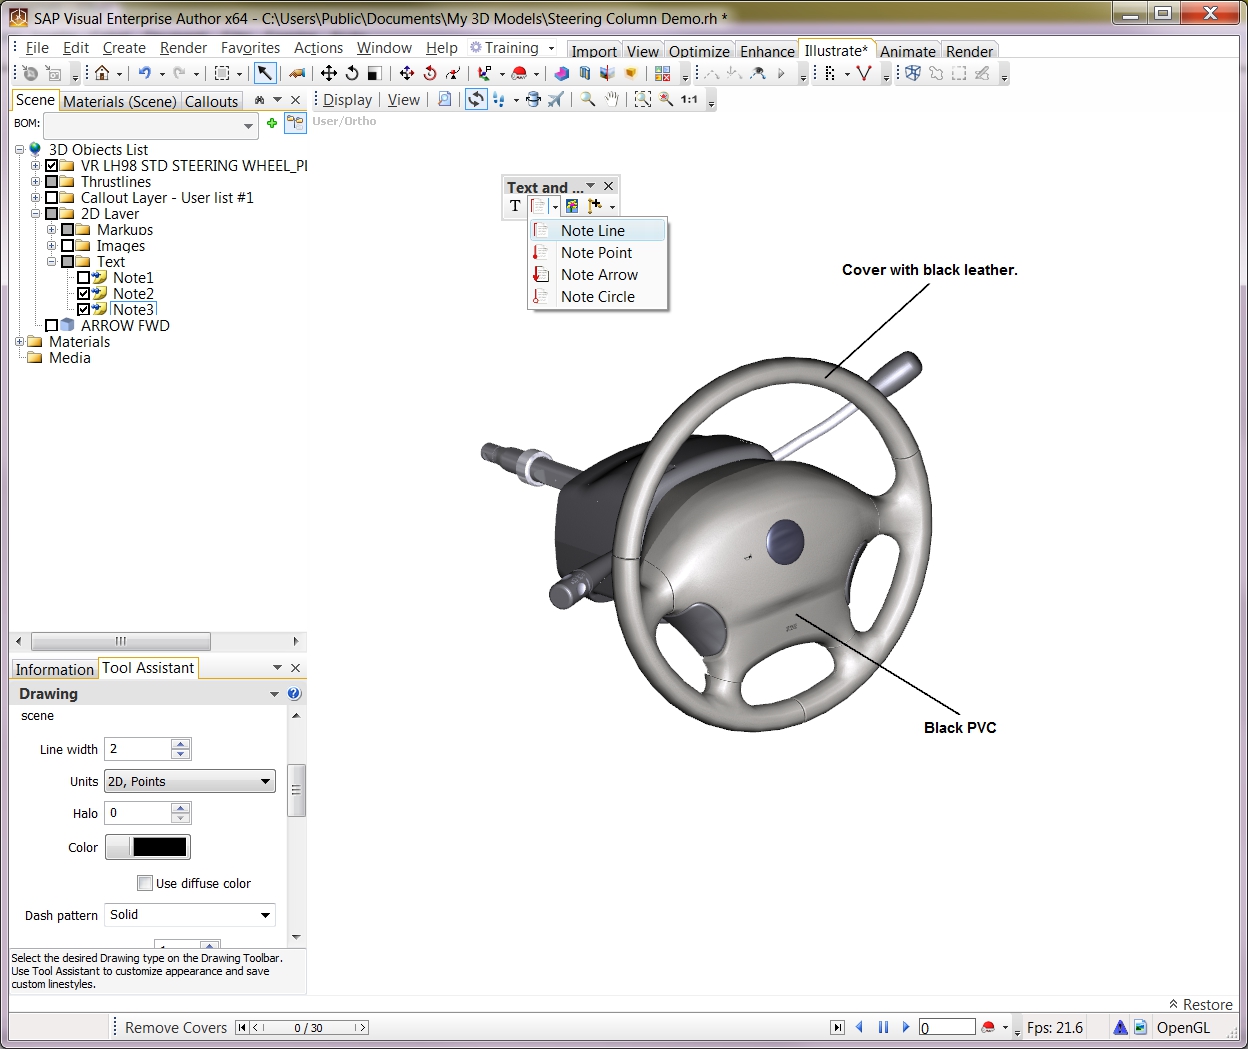Click the Display button in view toolbar
The width and height of the screenshot is (1248, 1049).
click(347, 100)
